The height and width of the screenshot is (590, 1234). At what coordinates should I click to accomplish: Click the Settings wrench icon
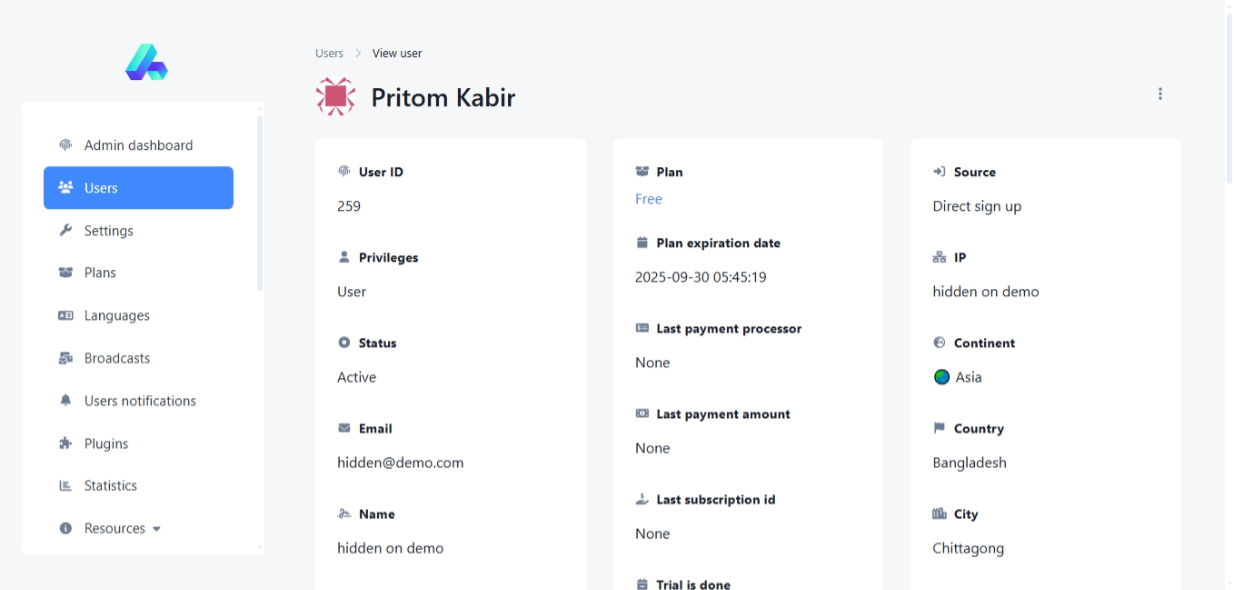pos(66,230)
